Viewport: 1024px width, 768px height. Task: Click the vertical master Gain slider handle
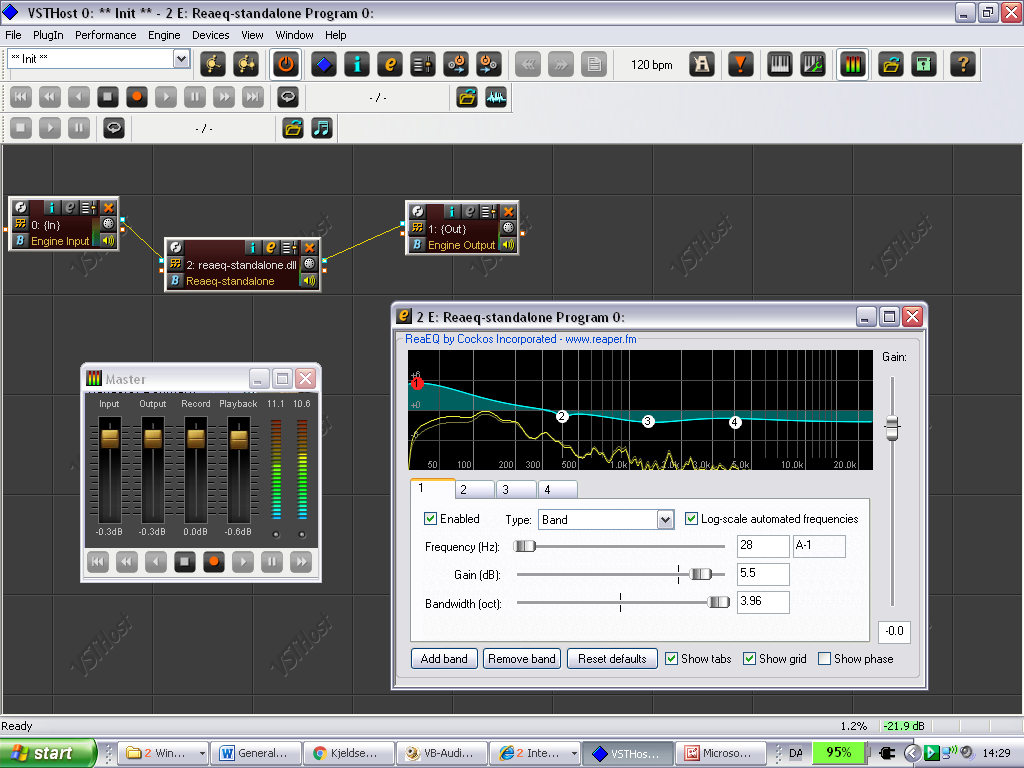(x=892, y=428)
